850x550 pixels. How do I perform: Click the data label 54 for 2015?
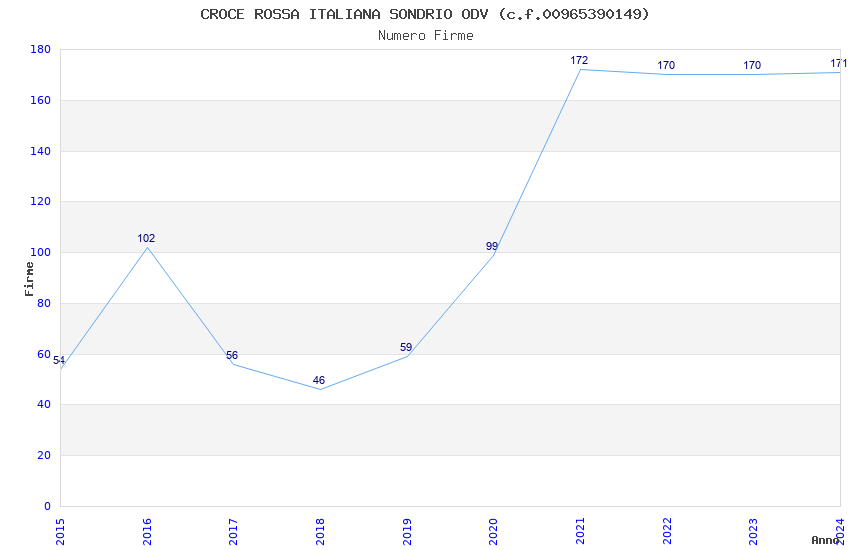tap(59, 361)
